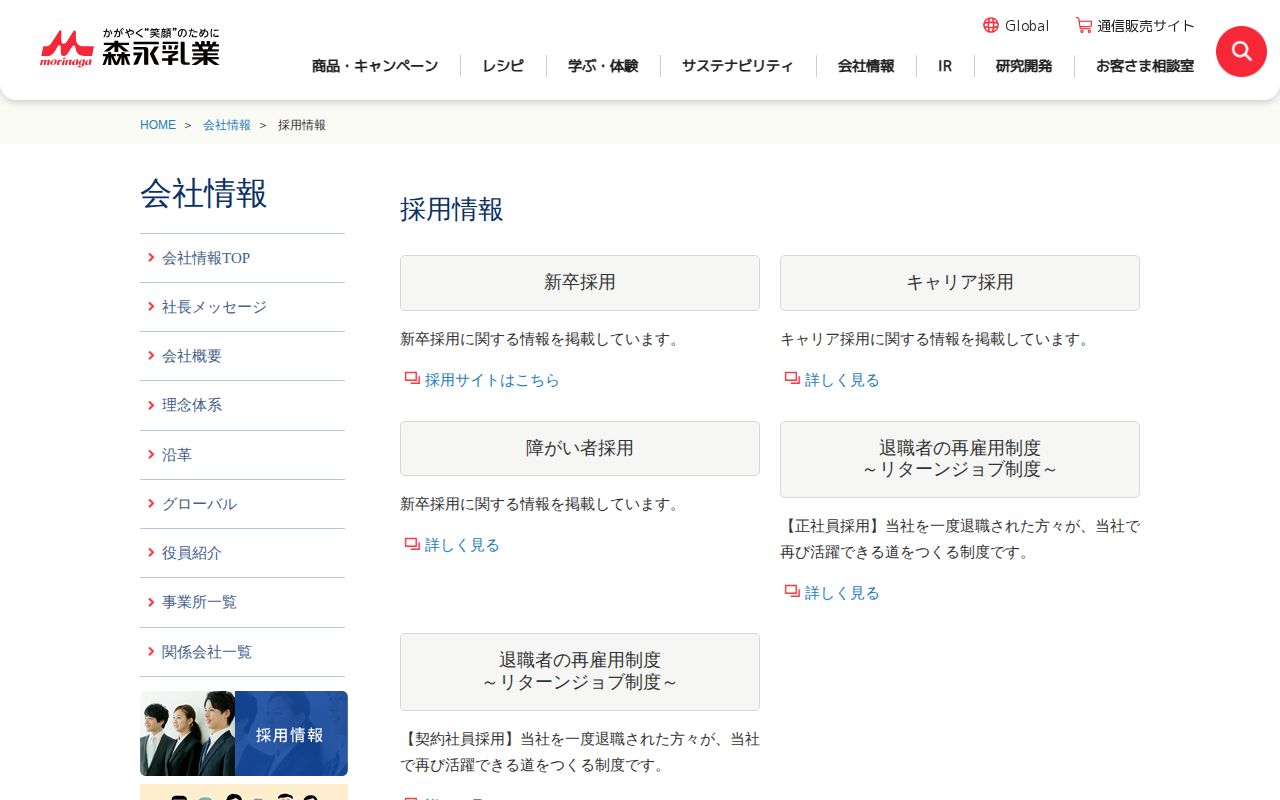The height and width of the screenshot is (800, 1280).
Task: Click the shopping cart icon for online shop
Action: point(1084,25)
